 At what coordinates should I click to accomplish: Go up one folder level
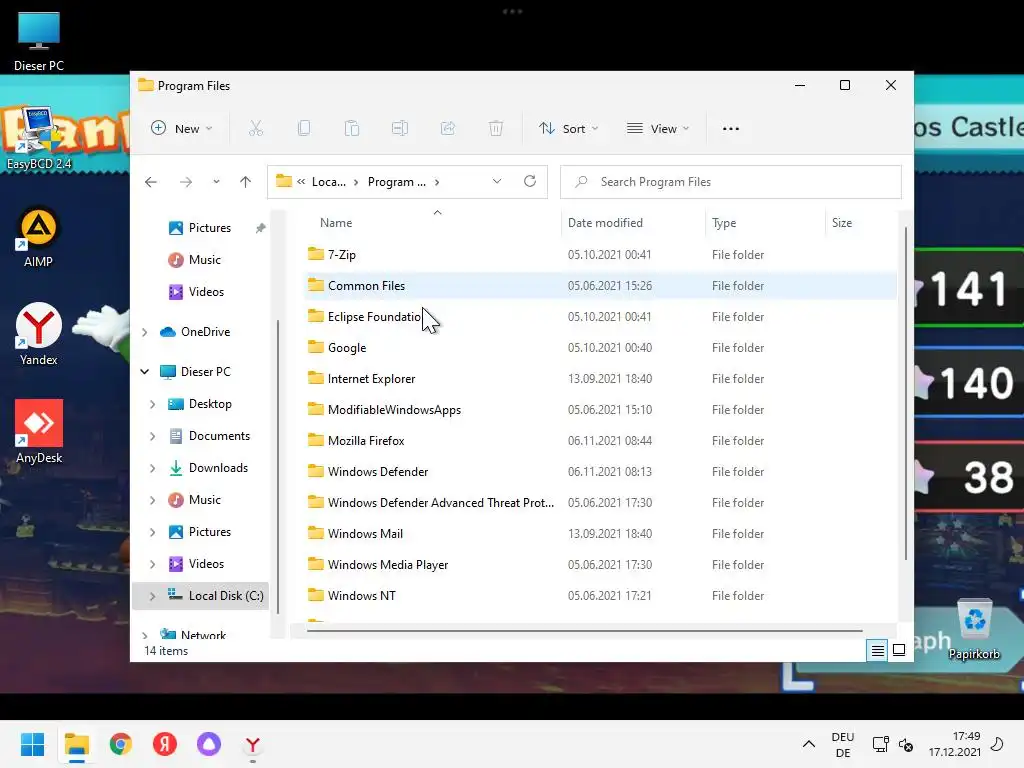(246, 182)
